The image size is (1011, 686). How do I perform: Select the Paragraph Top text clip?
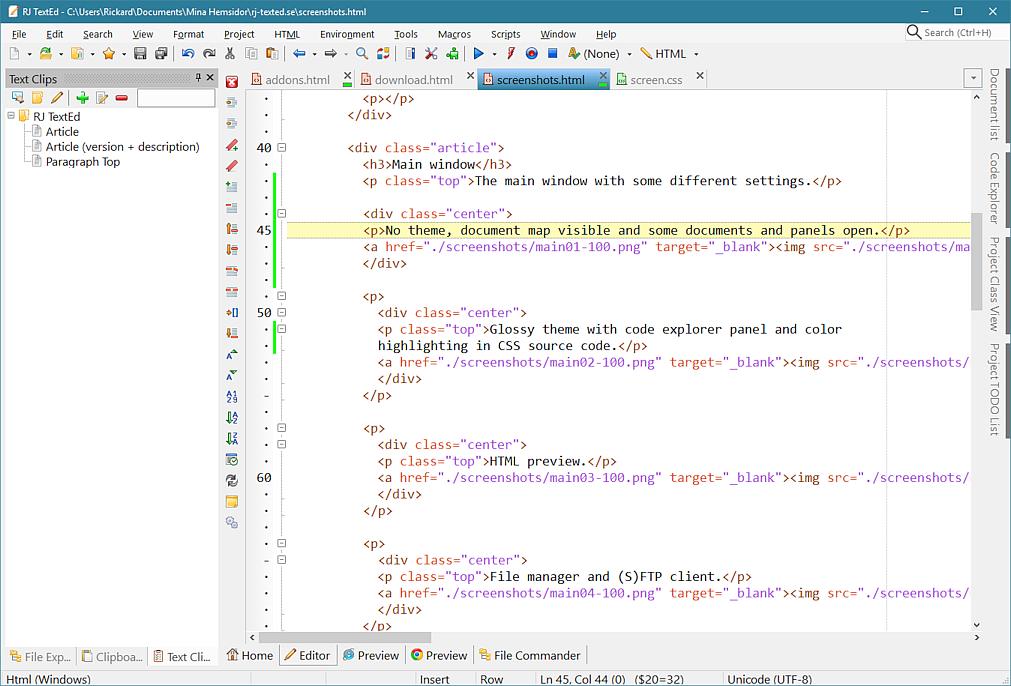pos(83,162)
